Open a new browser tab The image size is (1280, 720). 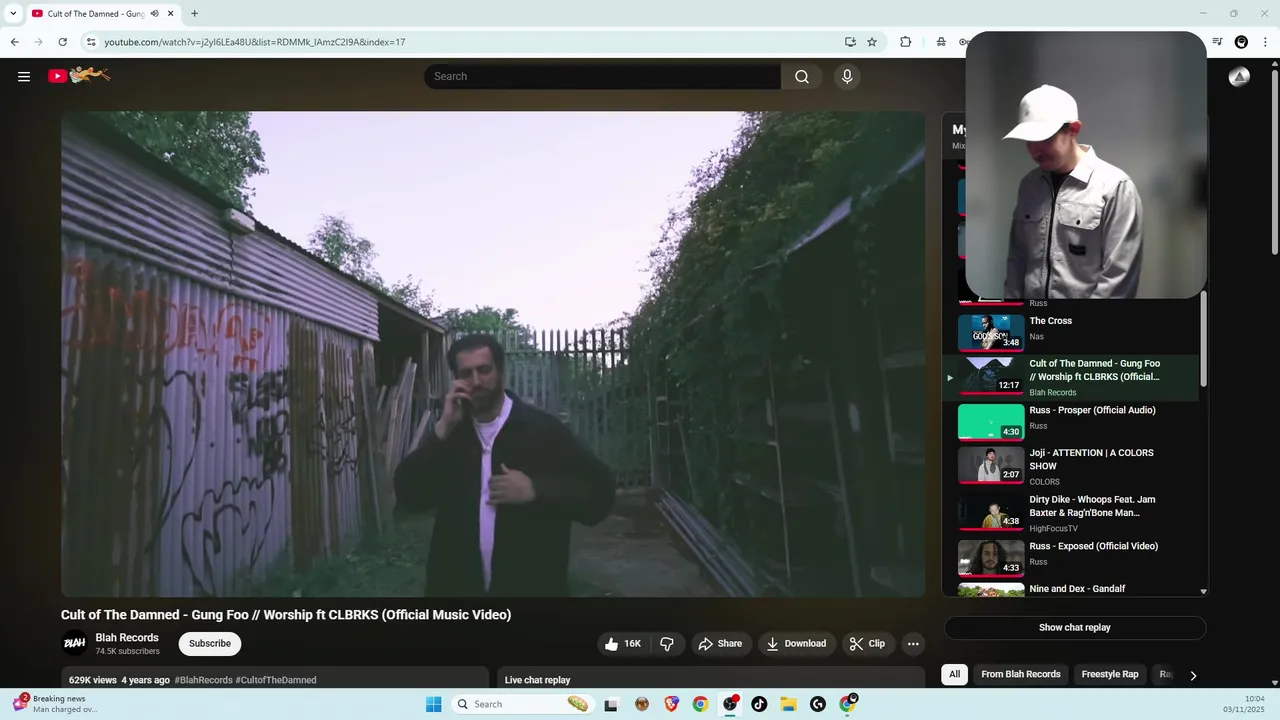tap(194, 14)
